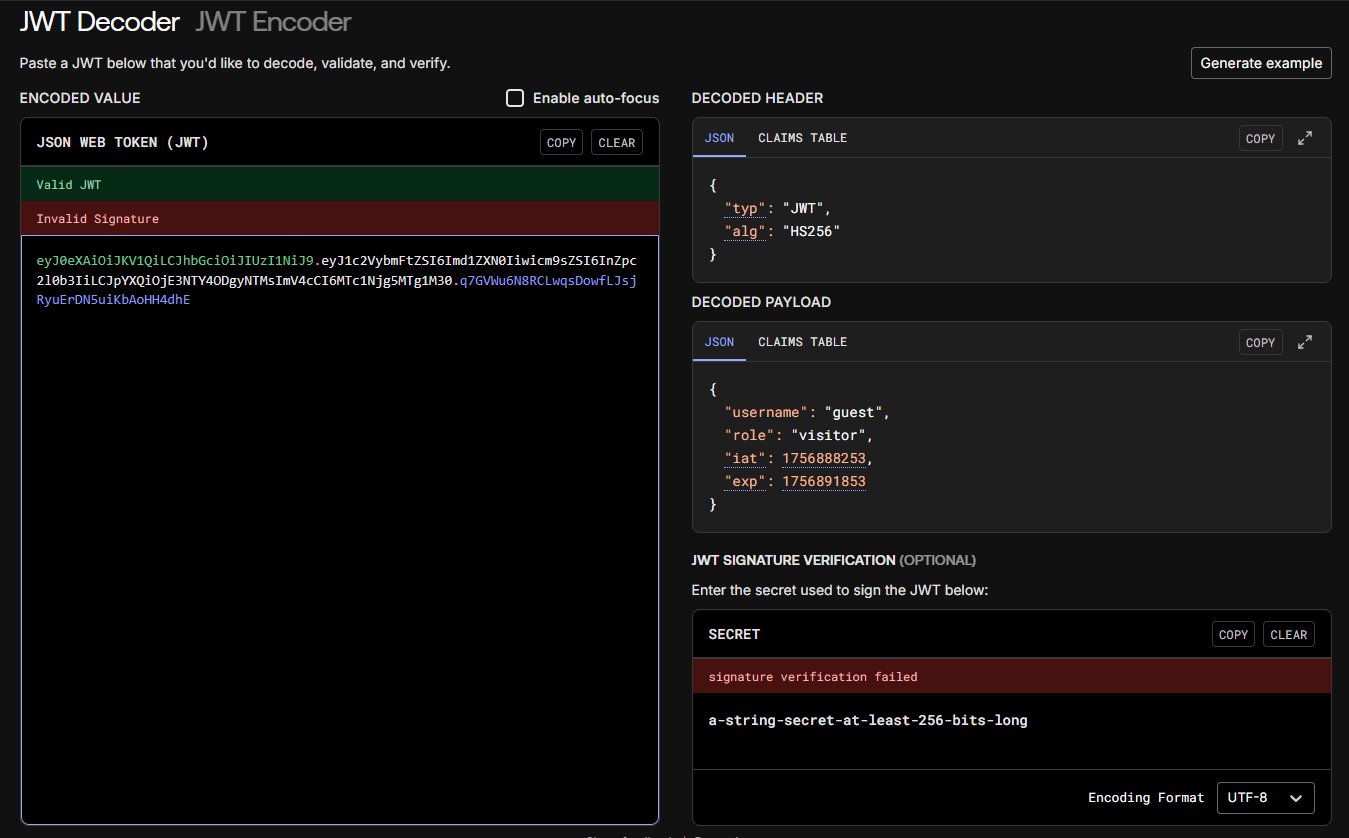Image resolution: width=1349 pixels, height=838 pixels.
Task: Click the "username" key in payload
Action: [x=767, y=412]
